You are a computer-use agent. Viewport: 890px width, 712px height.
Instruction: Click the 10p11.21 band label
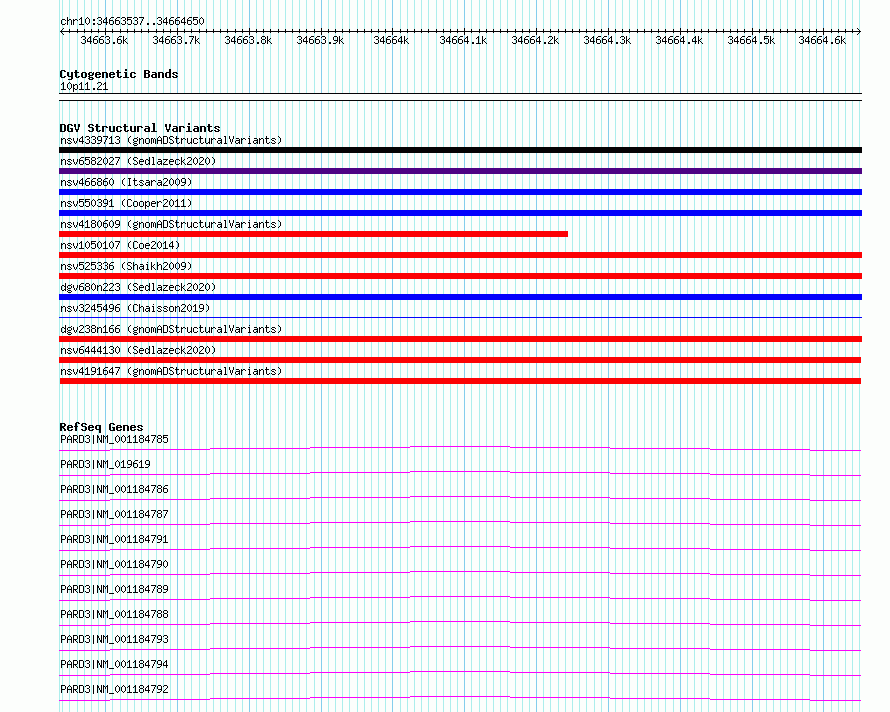(x=84, y=86)
